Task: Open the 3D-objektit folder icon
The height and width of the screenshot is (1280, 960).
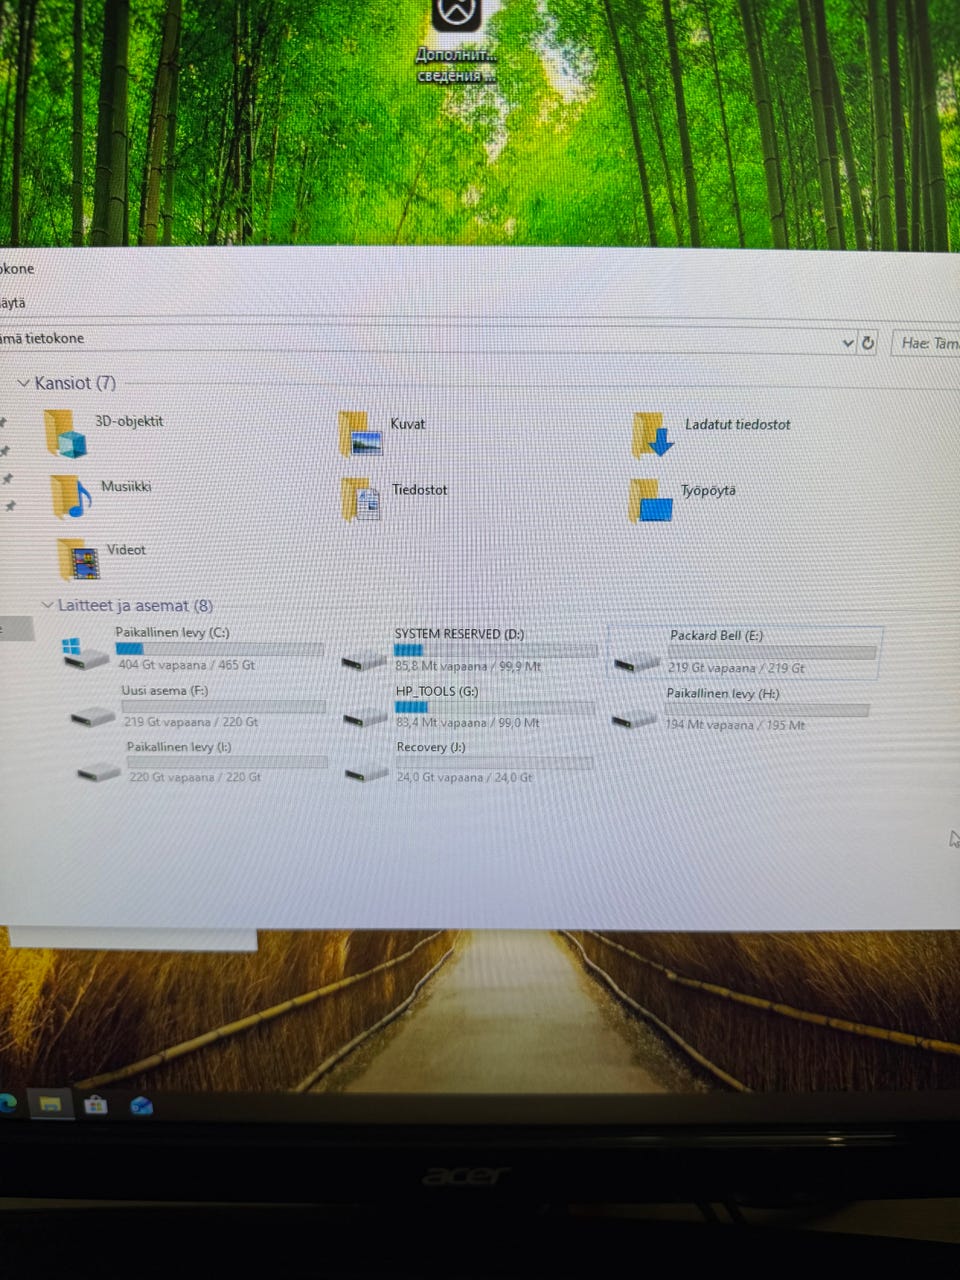Action: 65,432
